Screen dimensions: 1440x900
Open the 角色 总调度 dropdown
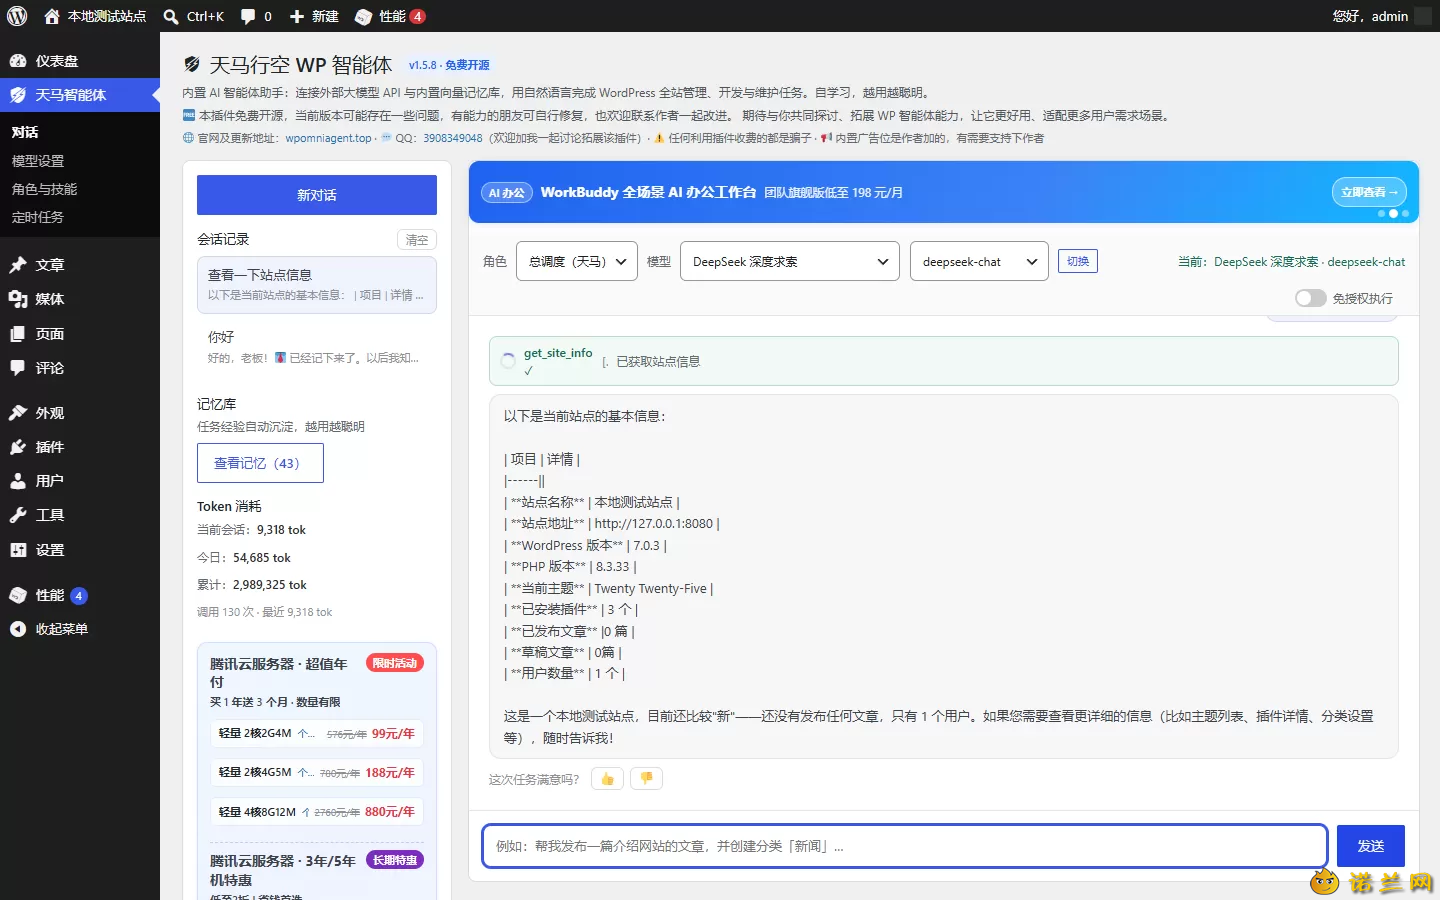tap(577, 261)
